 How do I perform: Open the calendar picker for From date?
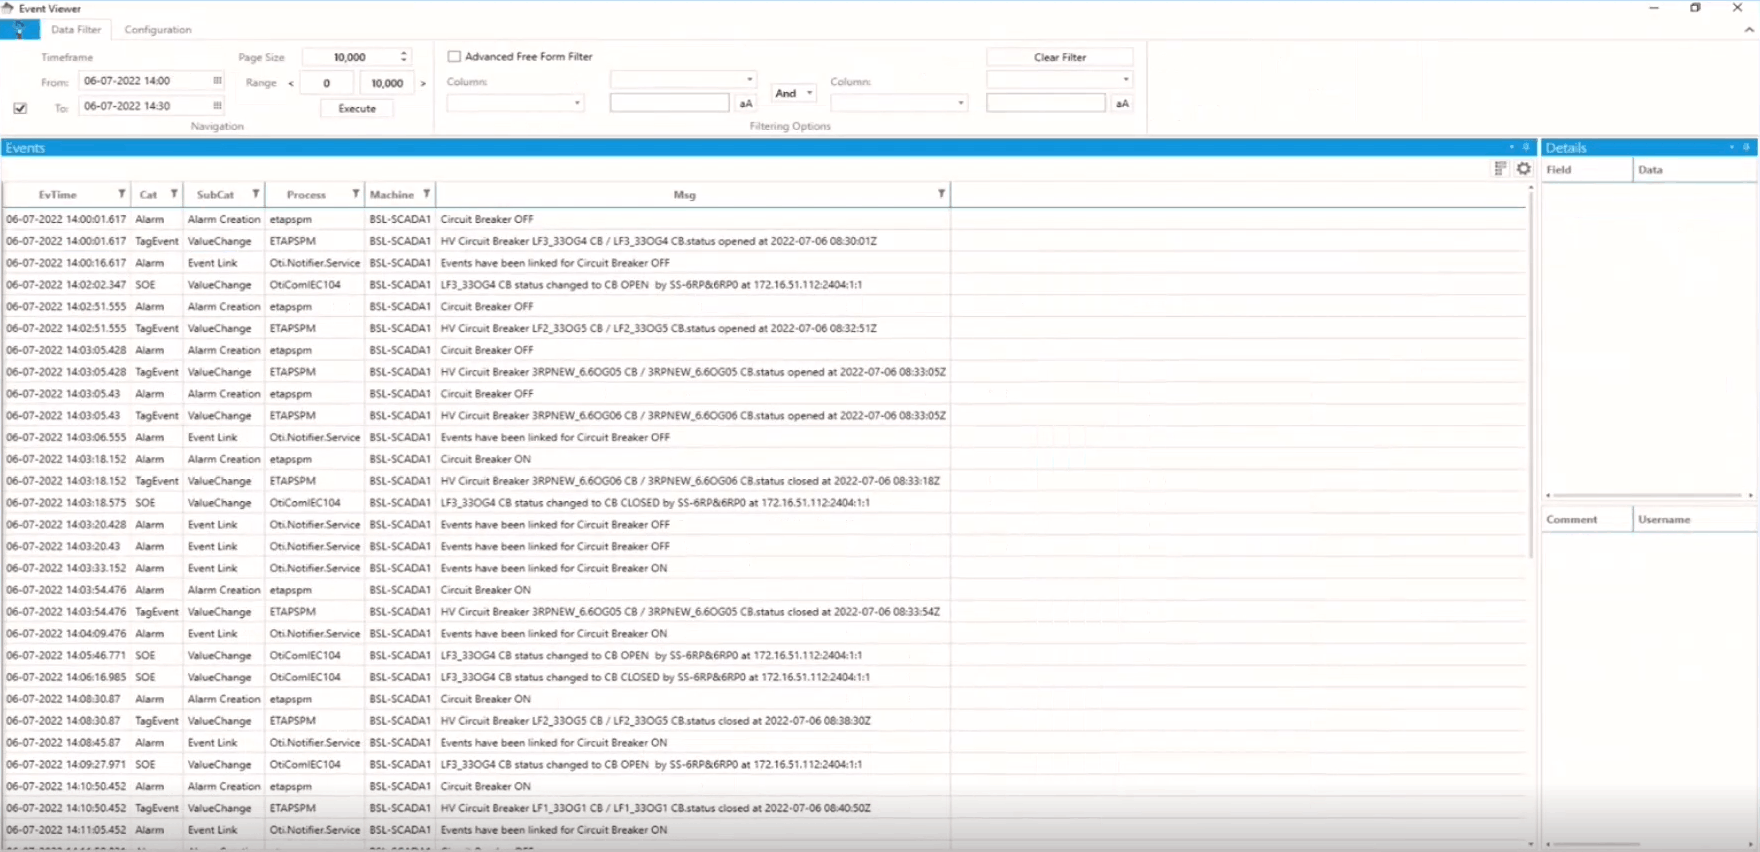[x=217, y=81]
